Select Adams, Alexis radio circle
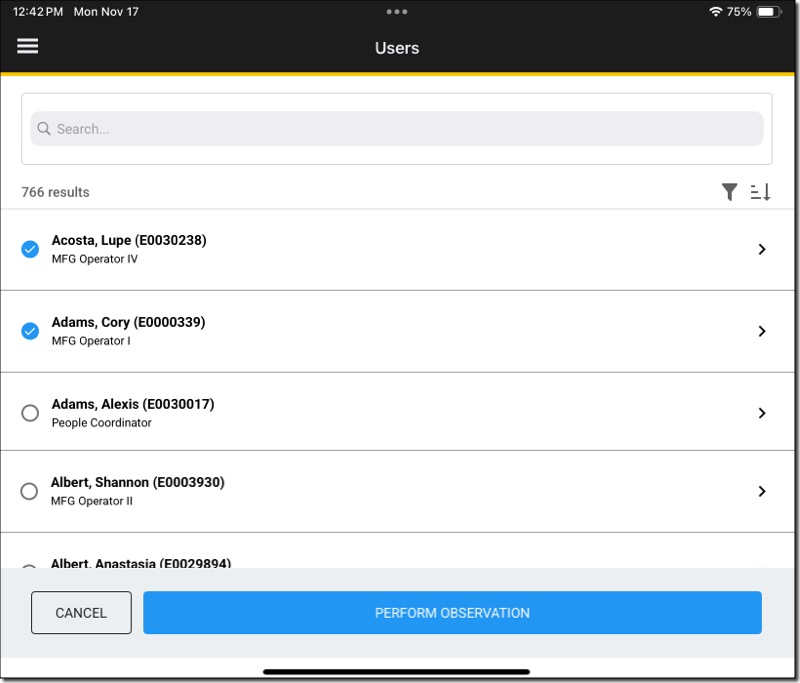The height and width of the screenshot is (683, 800). pos(30,413)
